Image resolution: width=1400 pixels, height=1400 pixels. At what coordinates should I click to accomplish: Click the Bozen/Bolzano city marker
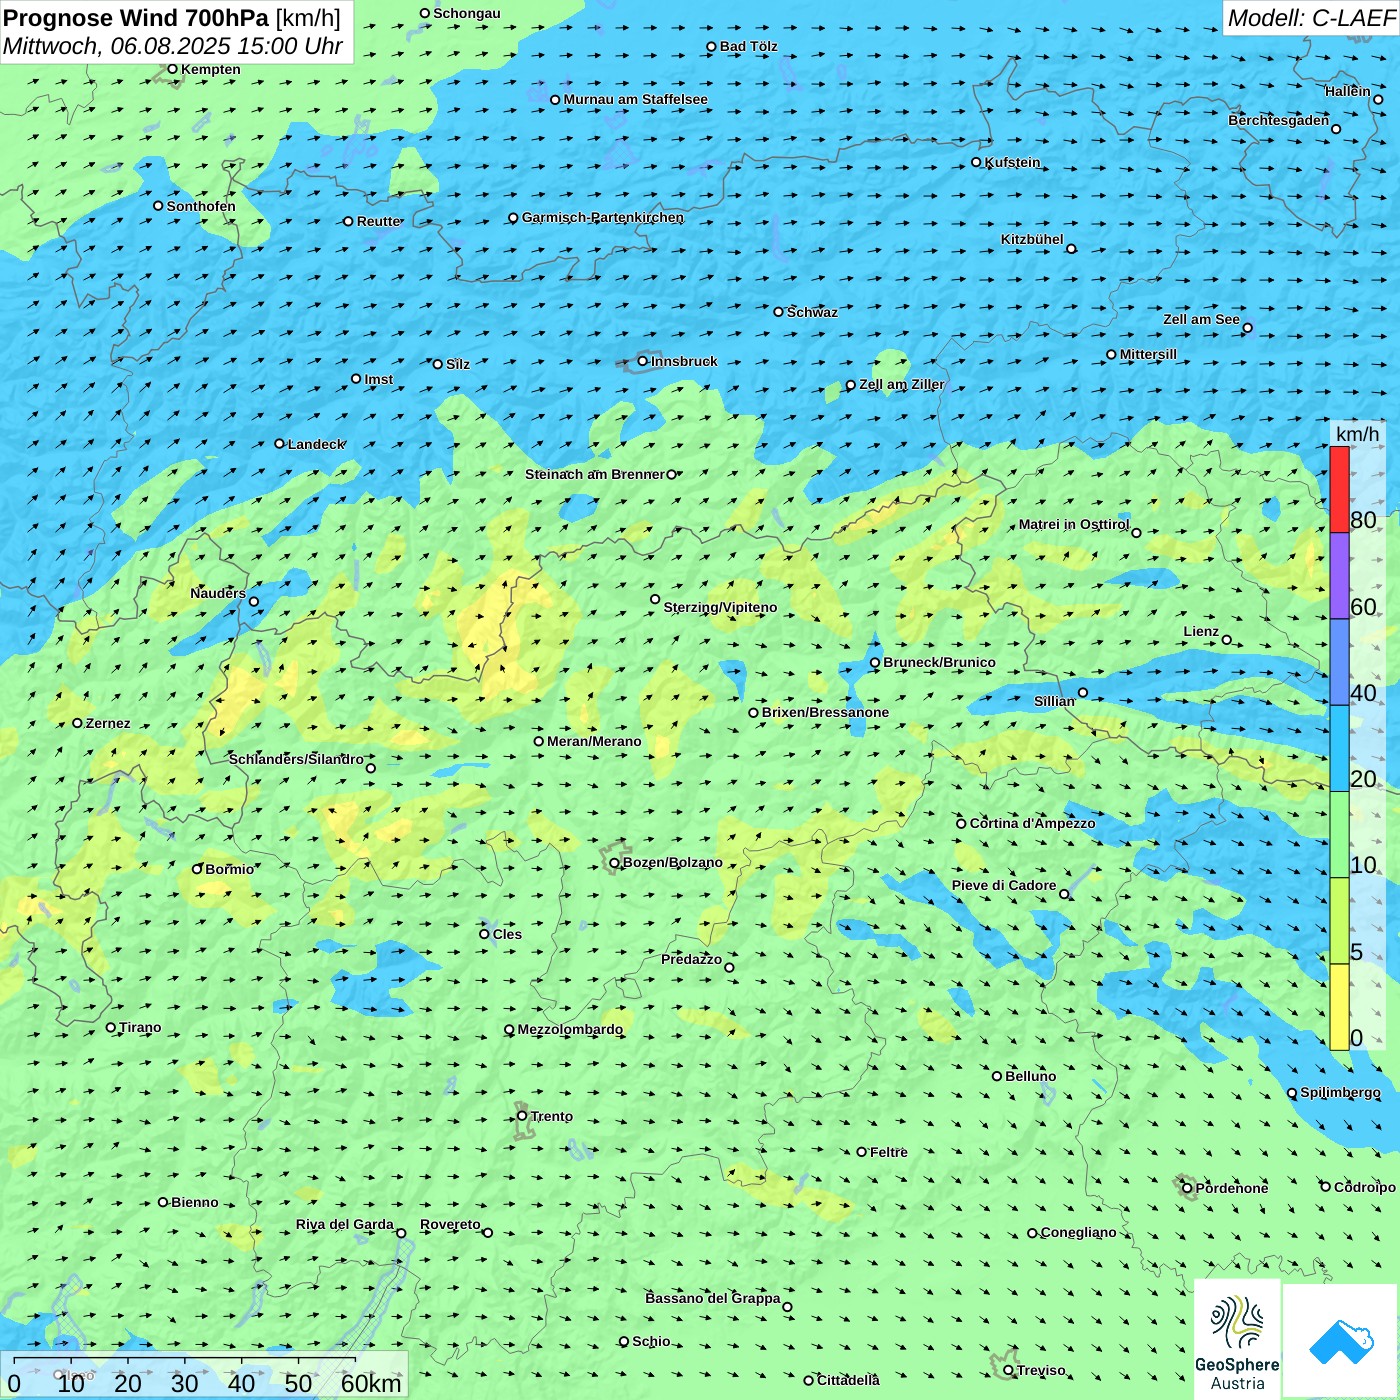pyautogui.click(x=615, y=863)
